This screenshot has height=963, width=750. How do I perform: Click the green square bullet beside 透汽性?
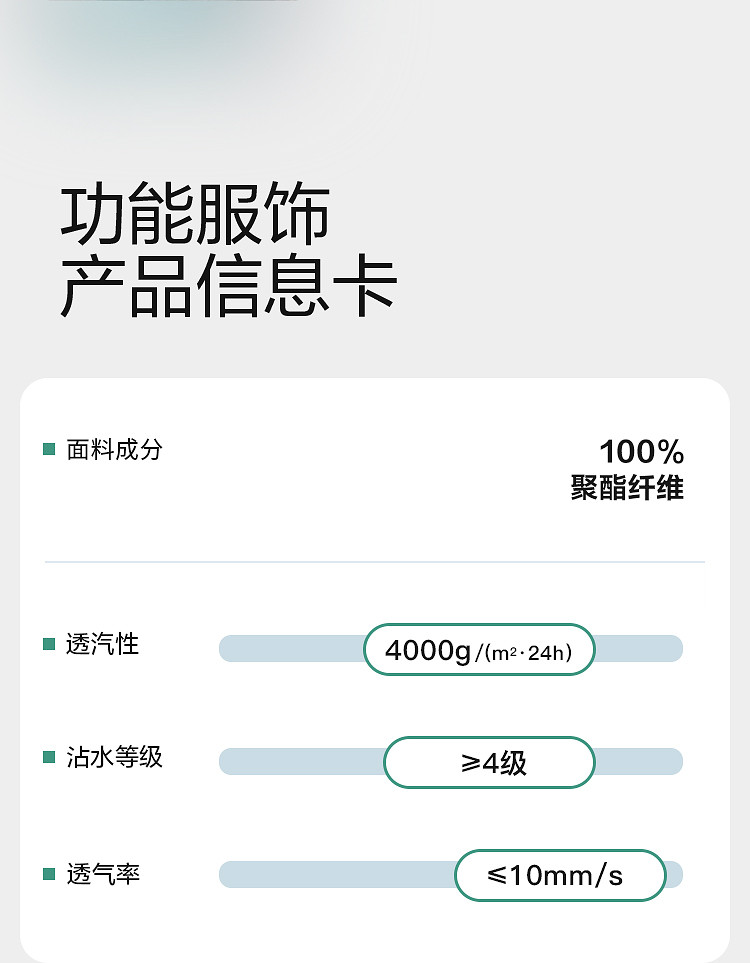tap(49, 644)
